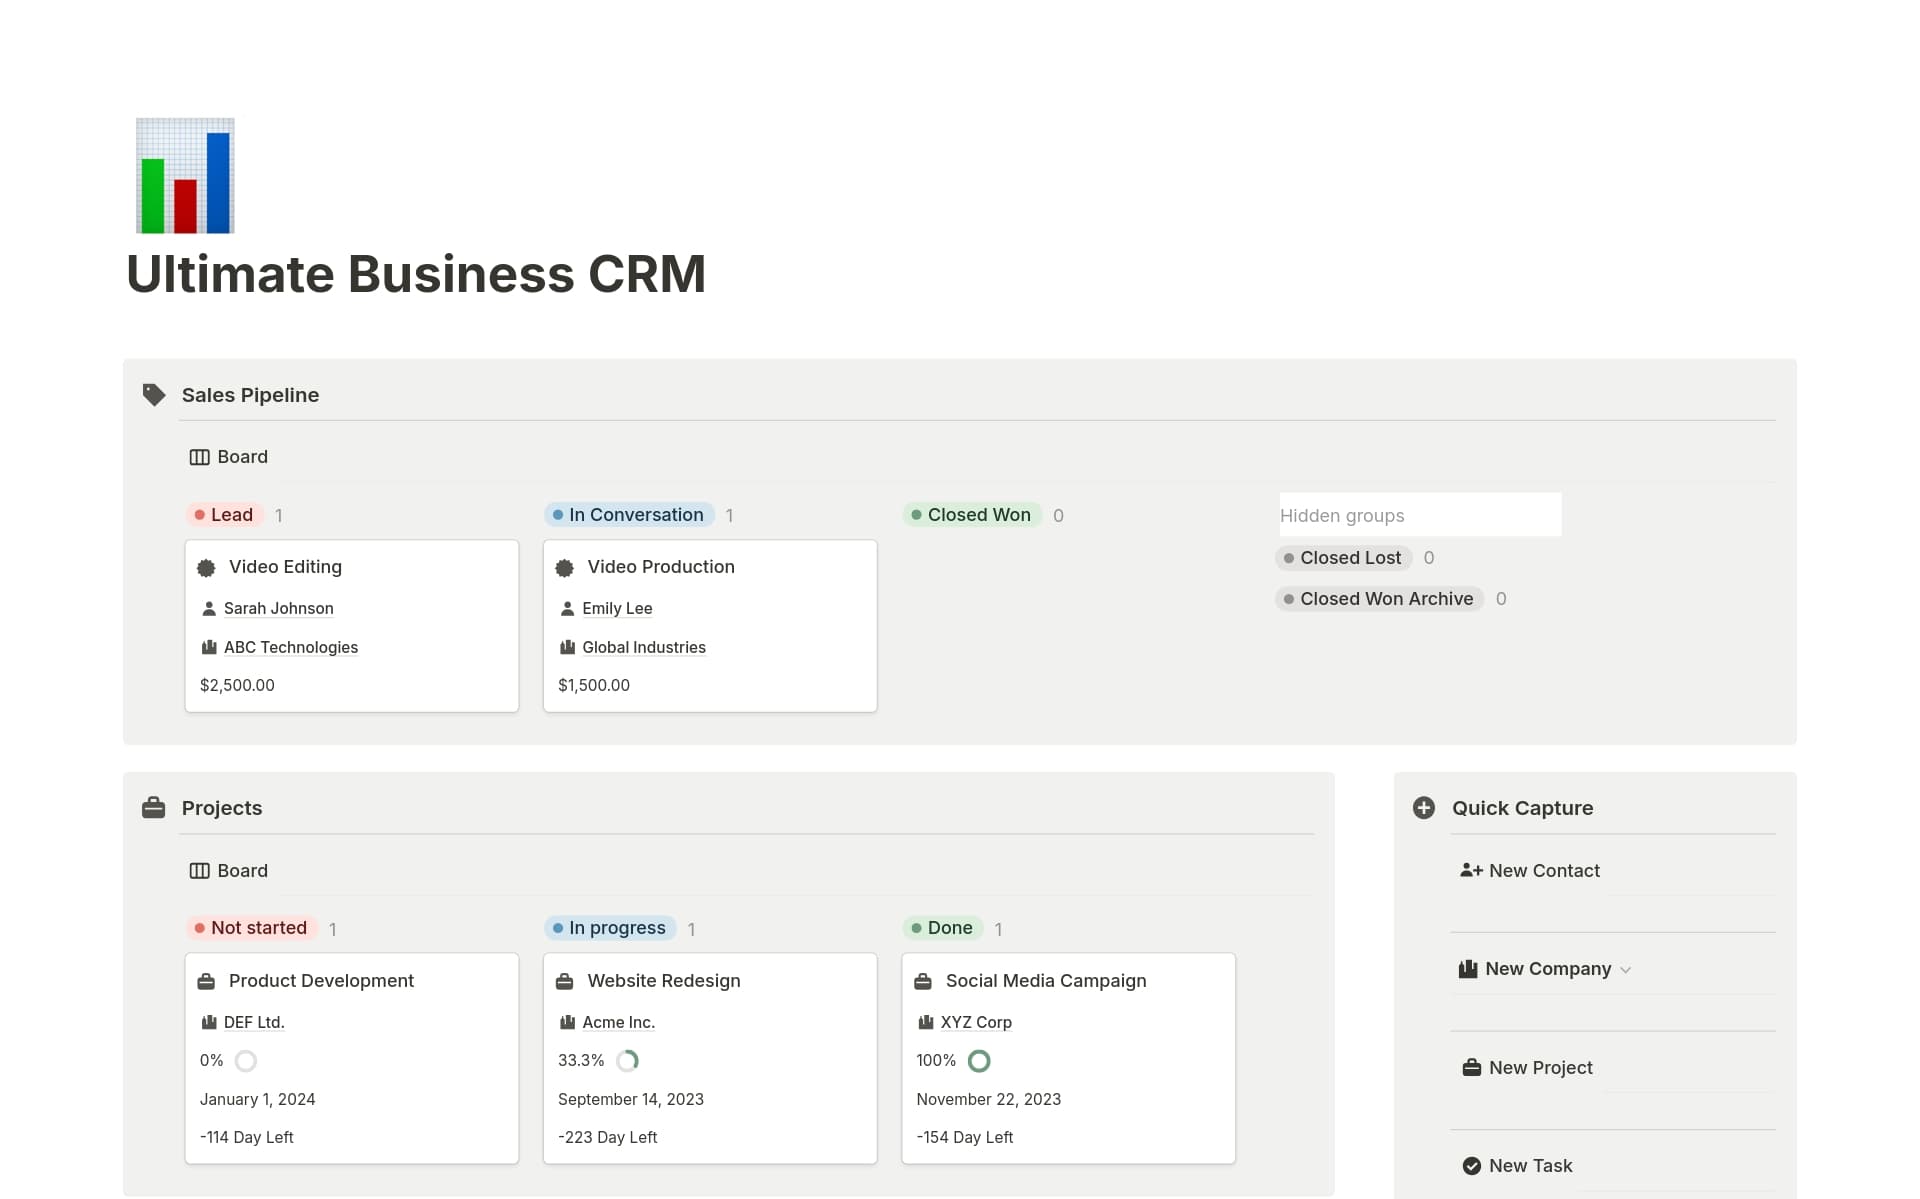
Task: Click the bar chart page icon
Action: point(185,176)
